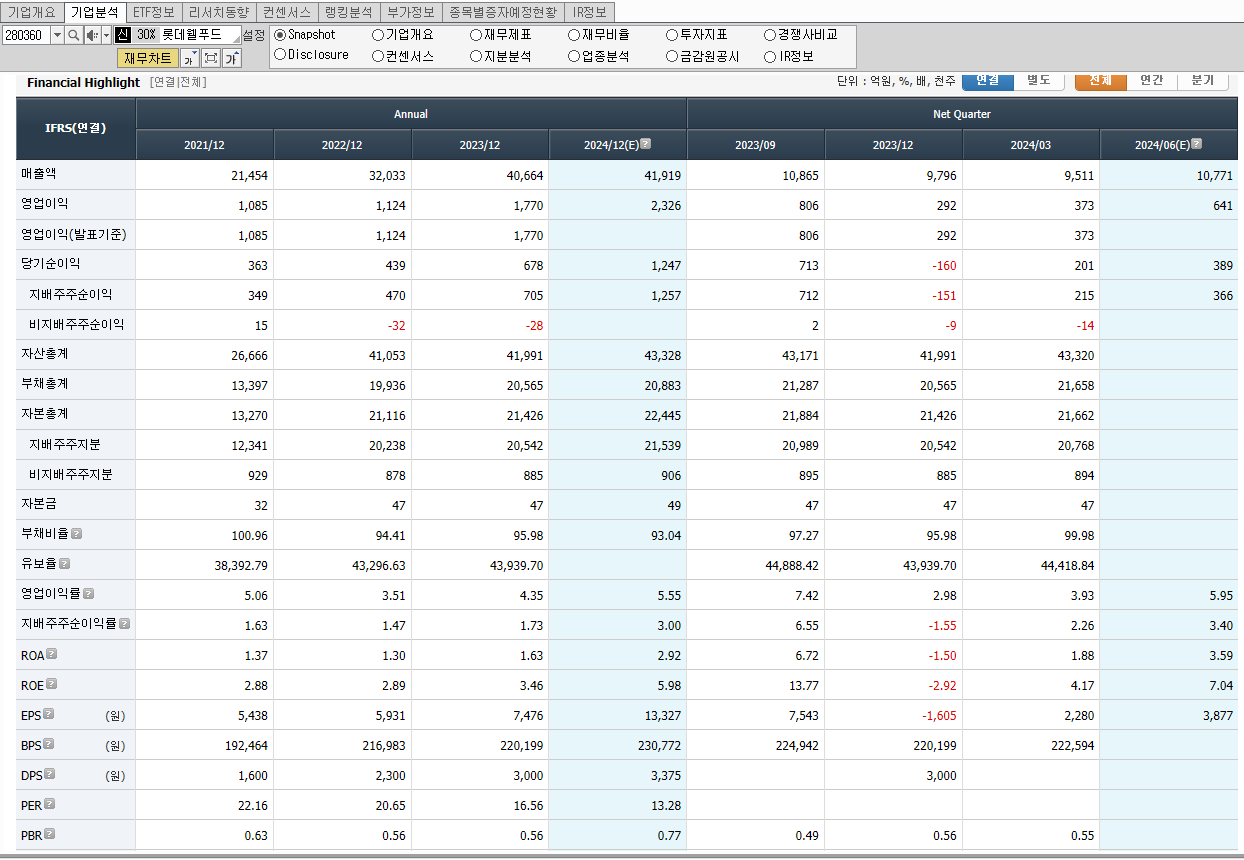
Task: Click the 2024/06(E) EPS value 3,877
Action: [1217, 716]
